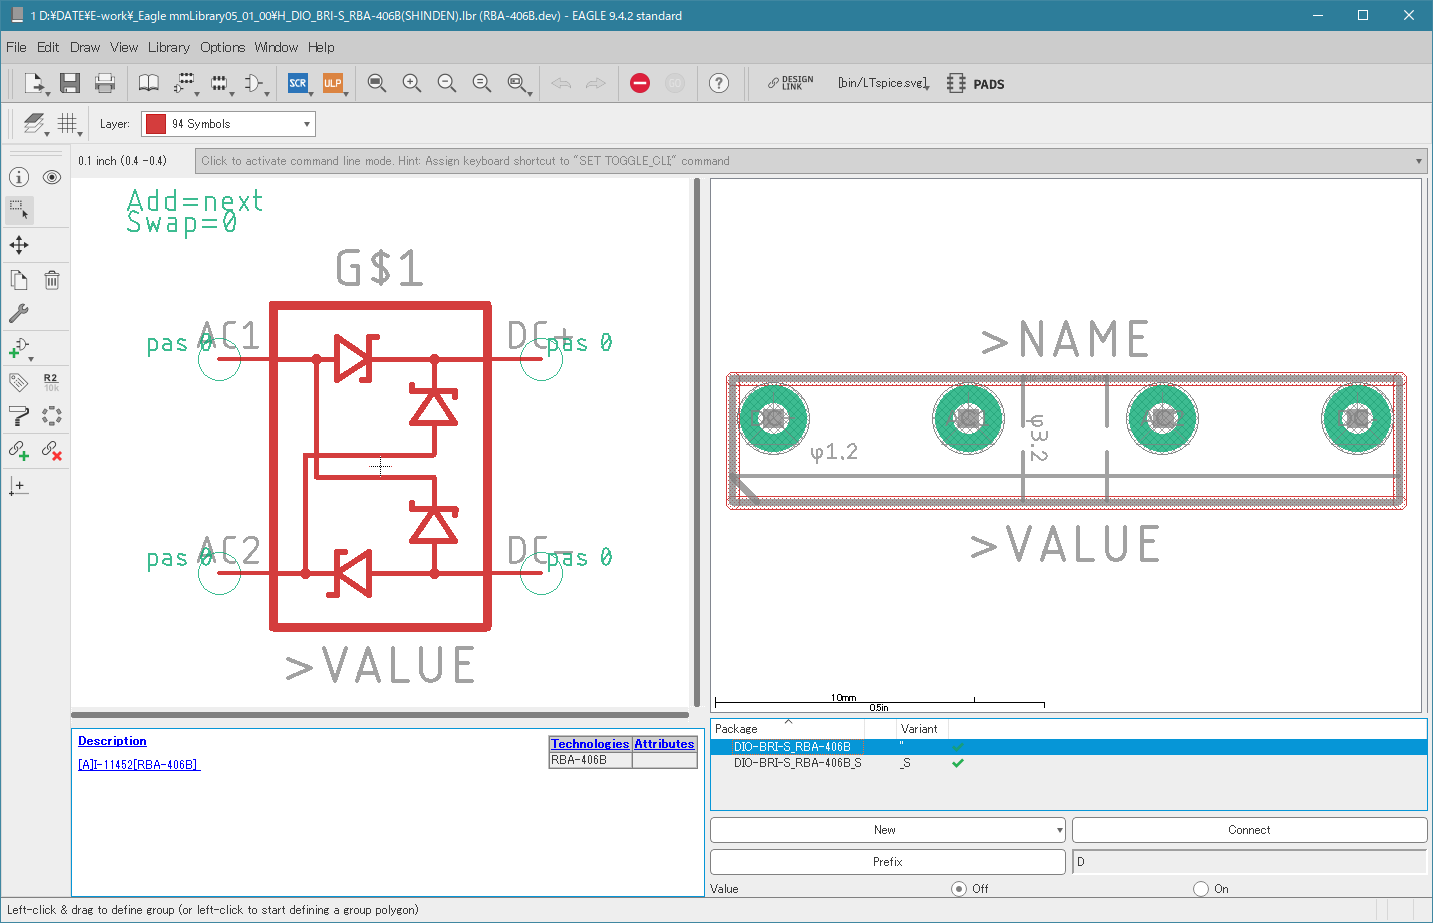The width and height of the screenshot is (1433, 923).
Task: Select the Move tool in sidebar
Action: click(x=19, y=245)
